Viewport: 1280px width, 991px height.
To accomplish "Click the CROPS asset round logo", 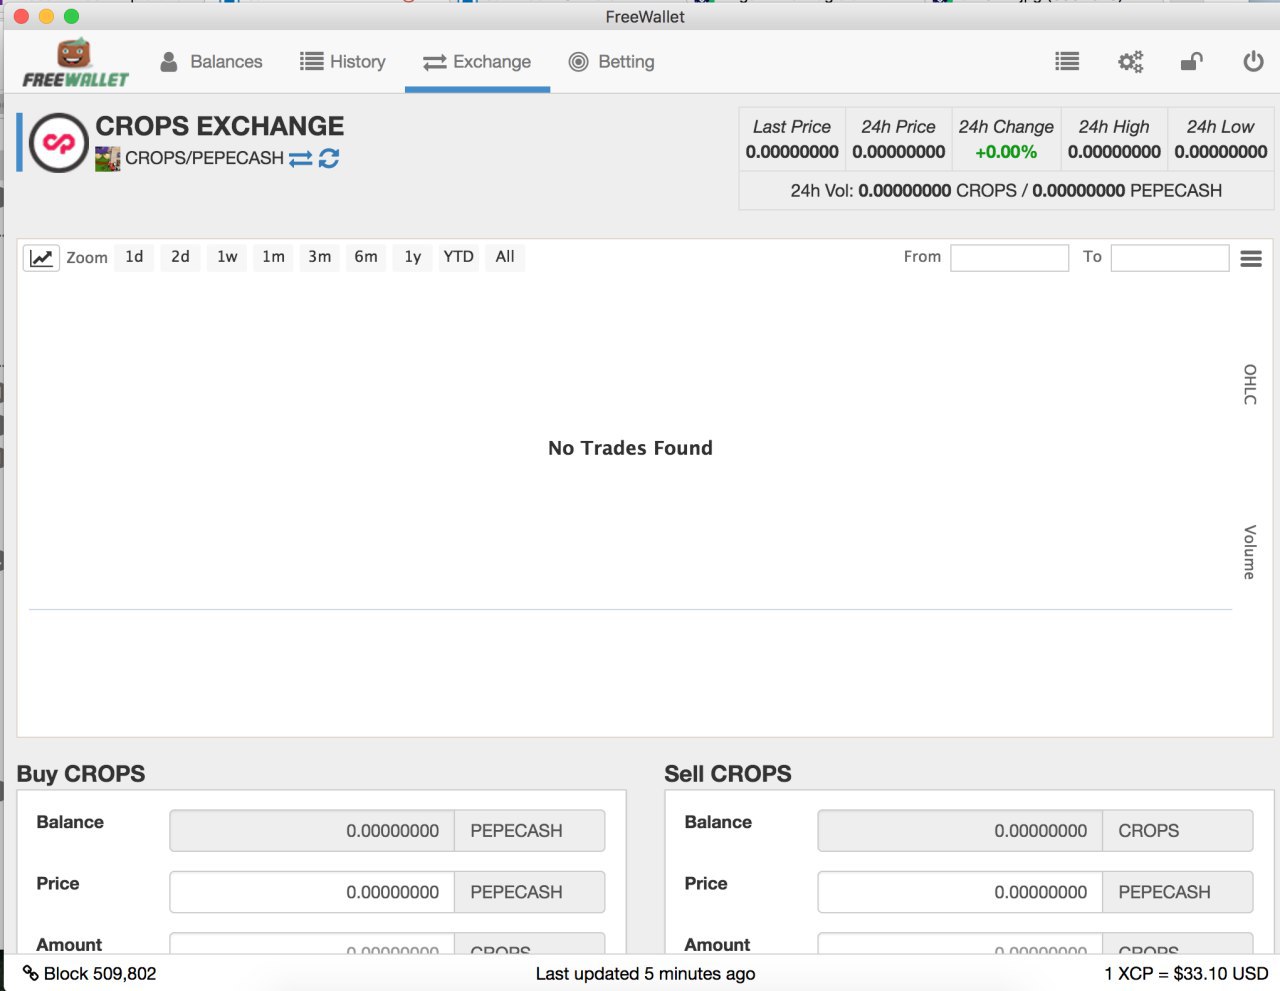I will click(59, 143).
